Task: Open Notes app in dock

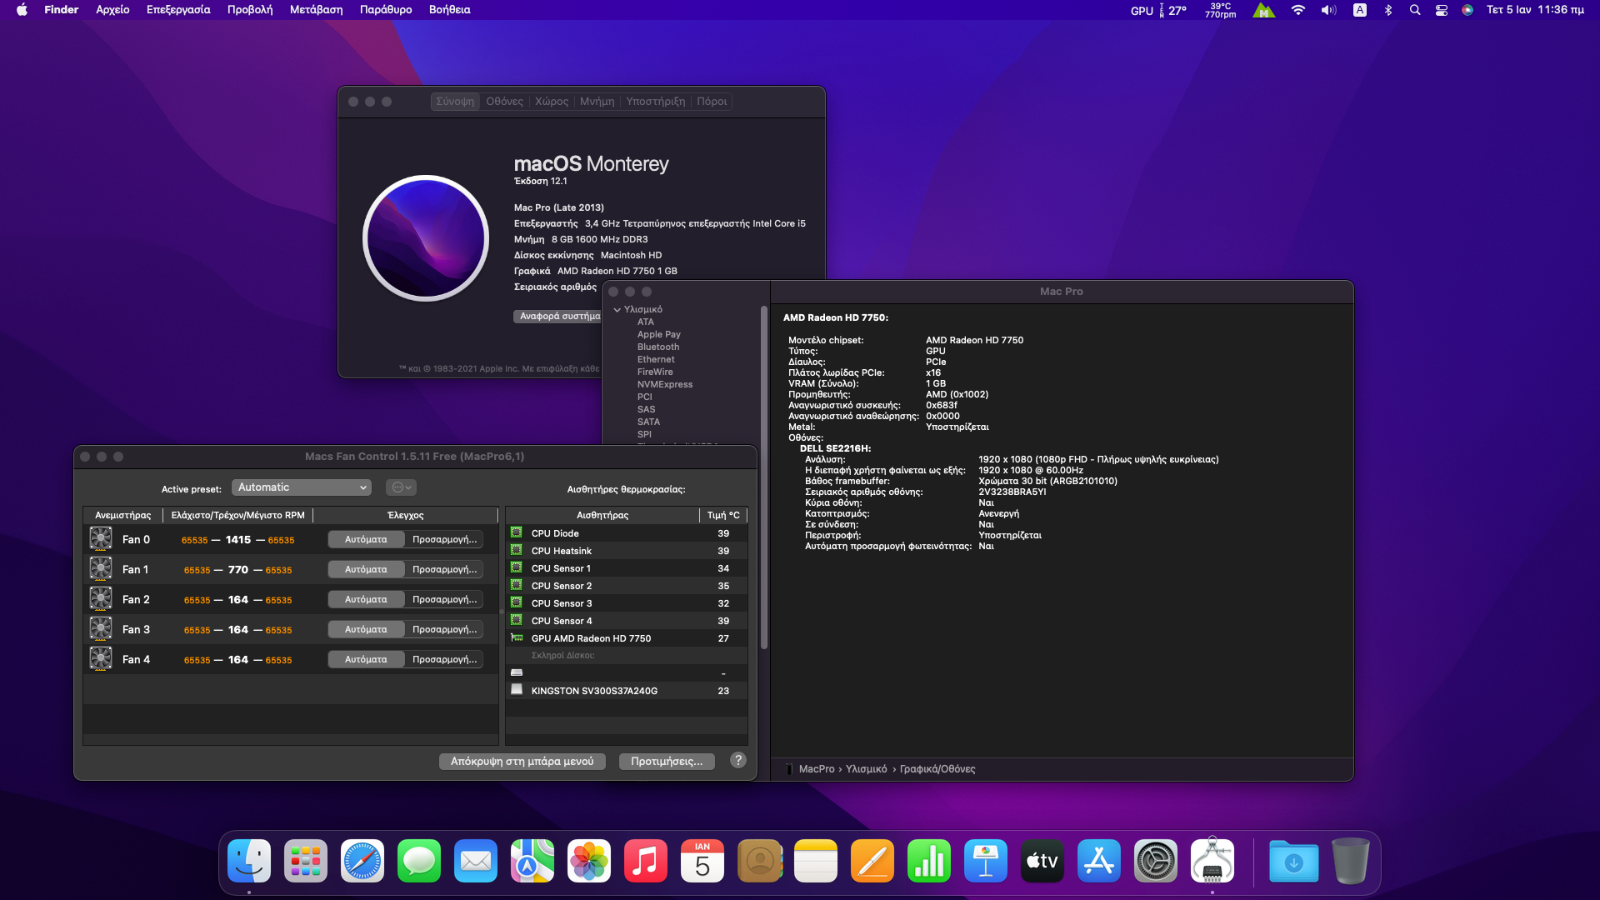Action: 816,861
